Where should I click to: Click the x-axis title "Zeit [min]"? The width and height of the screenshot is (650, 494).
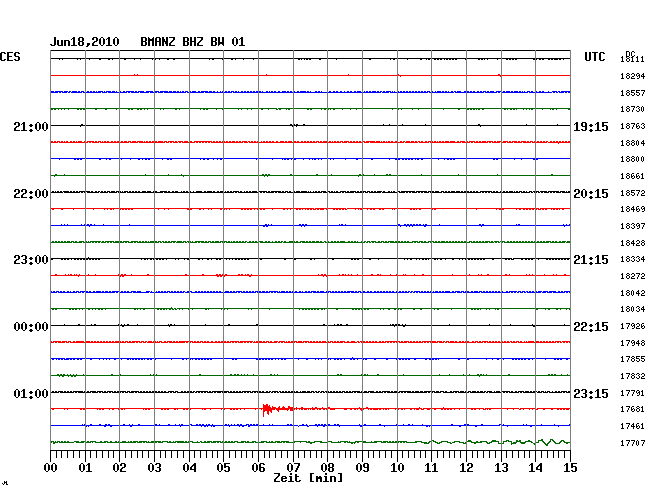pos(308,478)
